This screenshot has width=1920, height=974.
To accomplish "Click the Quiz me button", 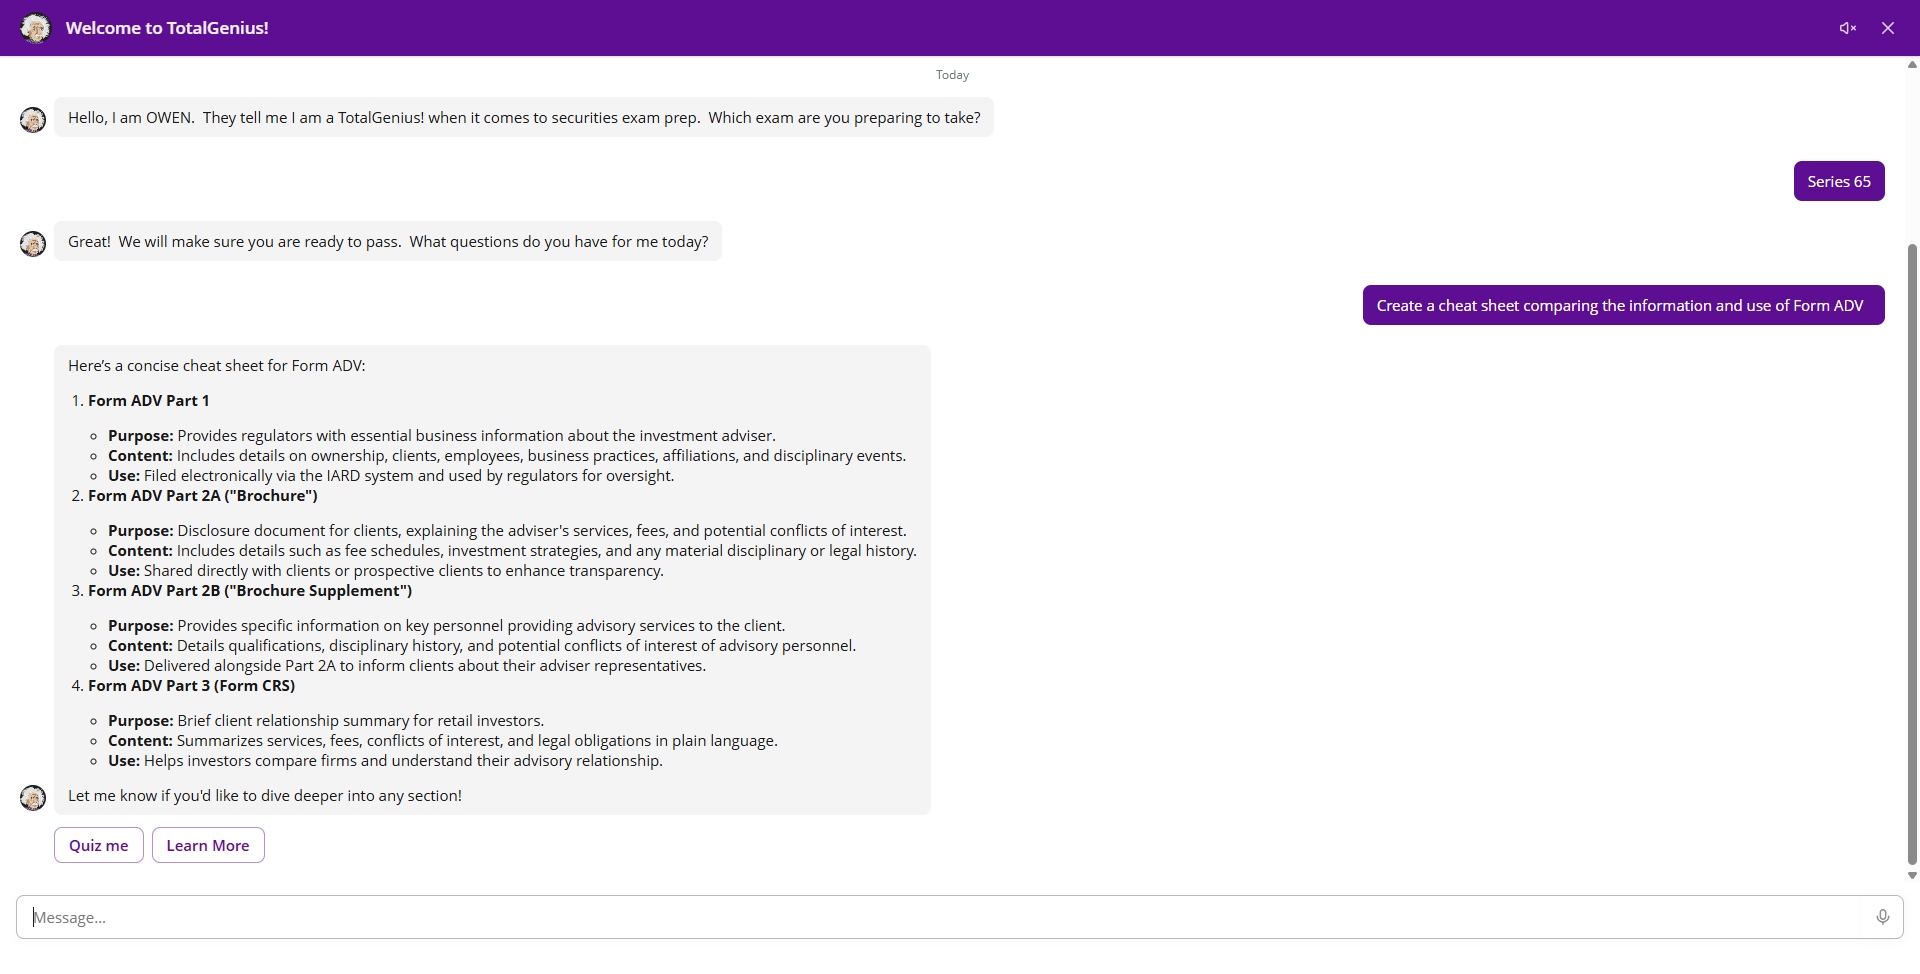I will pos(99,845).
